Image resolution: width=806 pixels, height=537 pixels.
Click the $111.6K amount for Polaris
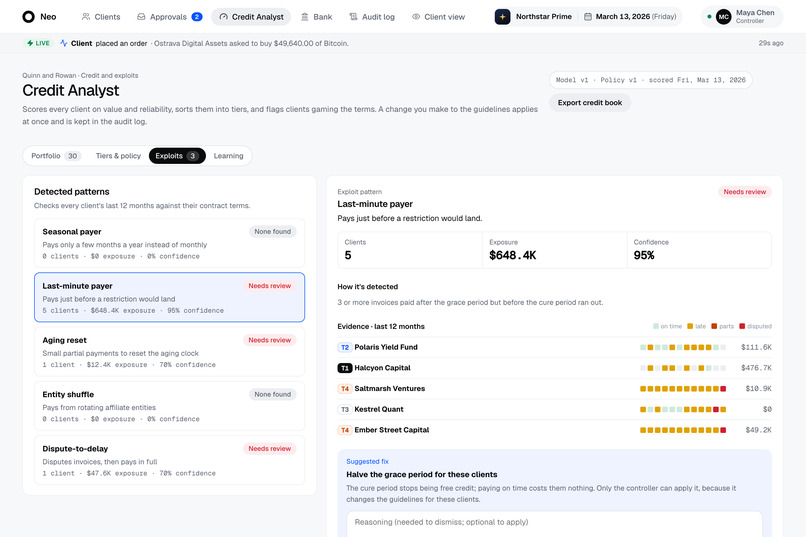click(x=756, y=347)
